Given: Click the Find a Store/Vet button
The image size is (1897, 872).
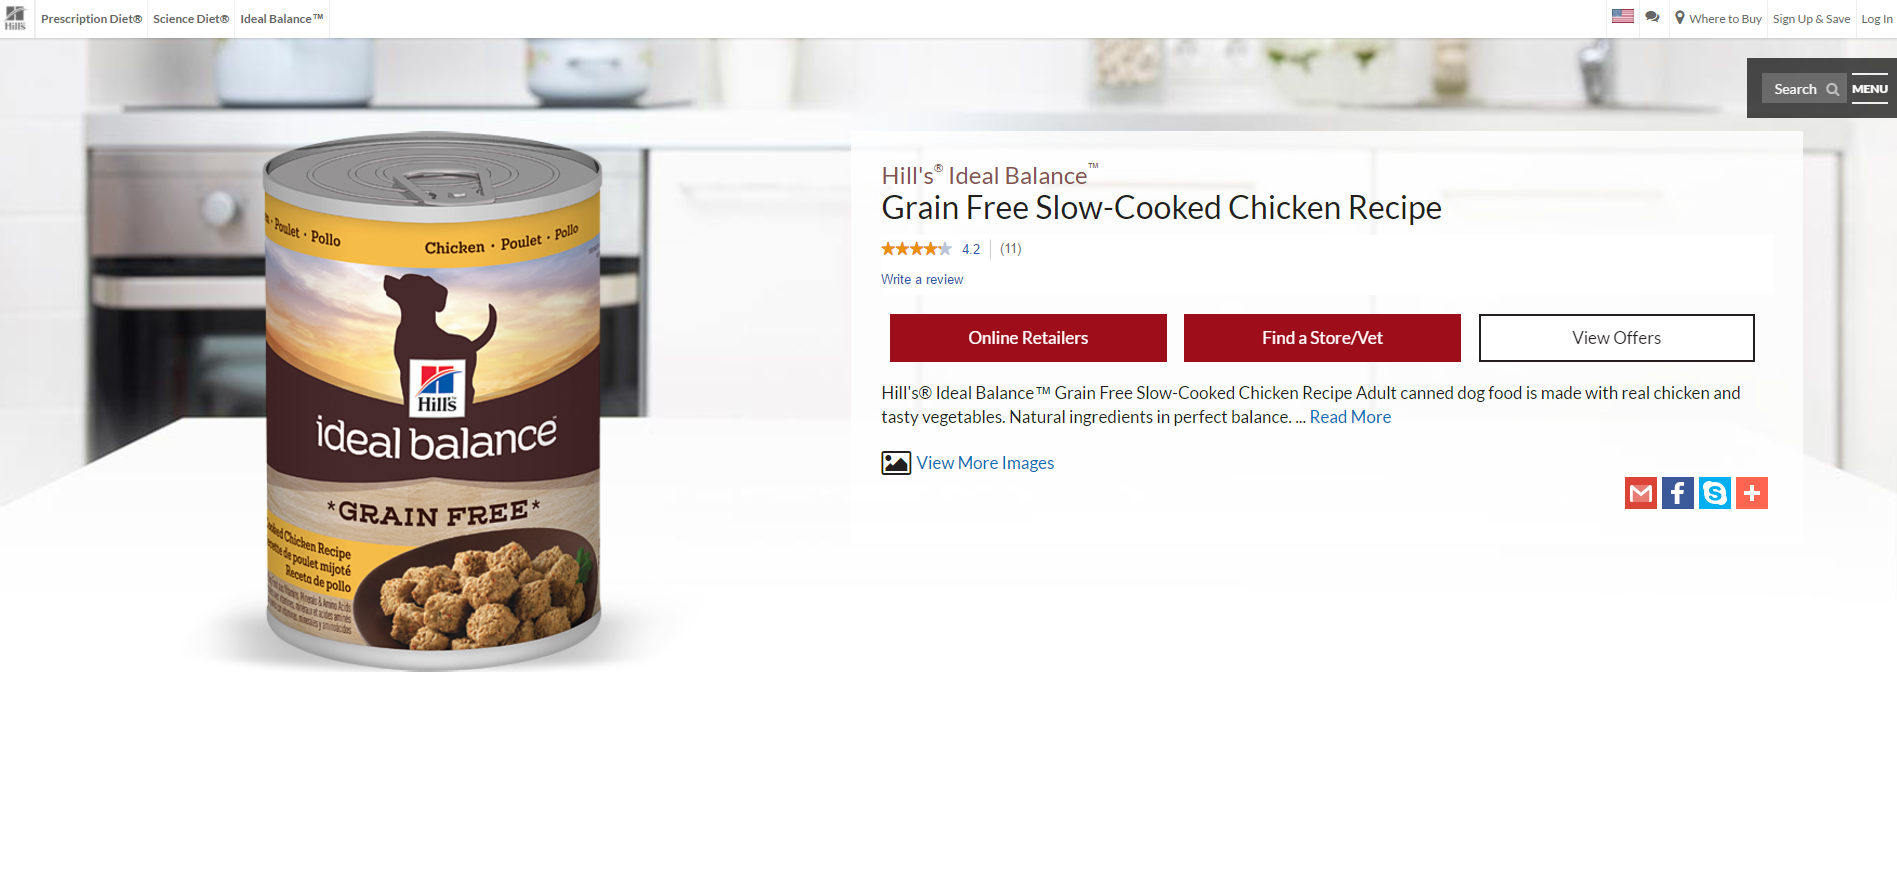Looking at the screenshot, I should 1322,338.
